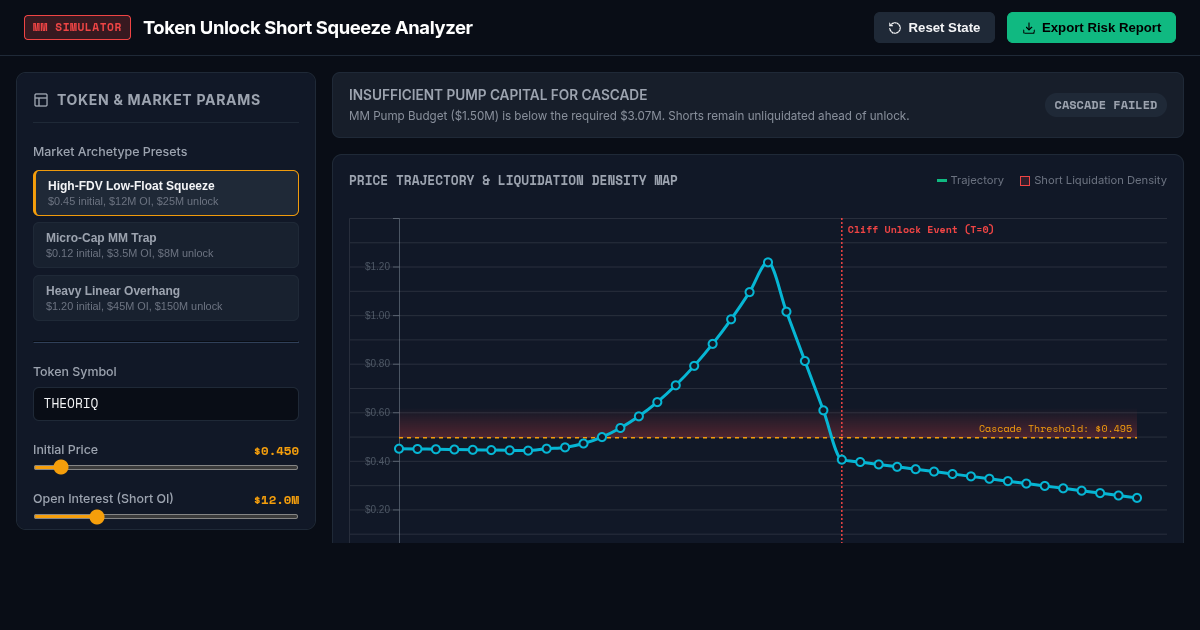1200x630 pixels.
Task: Click the peak trajectory point near $1.20
Action: (x=768, y=262)
